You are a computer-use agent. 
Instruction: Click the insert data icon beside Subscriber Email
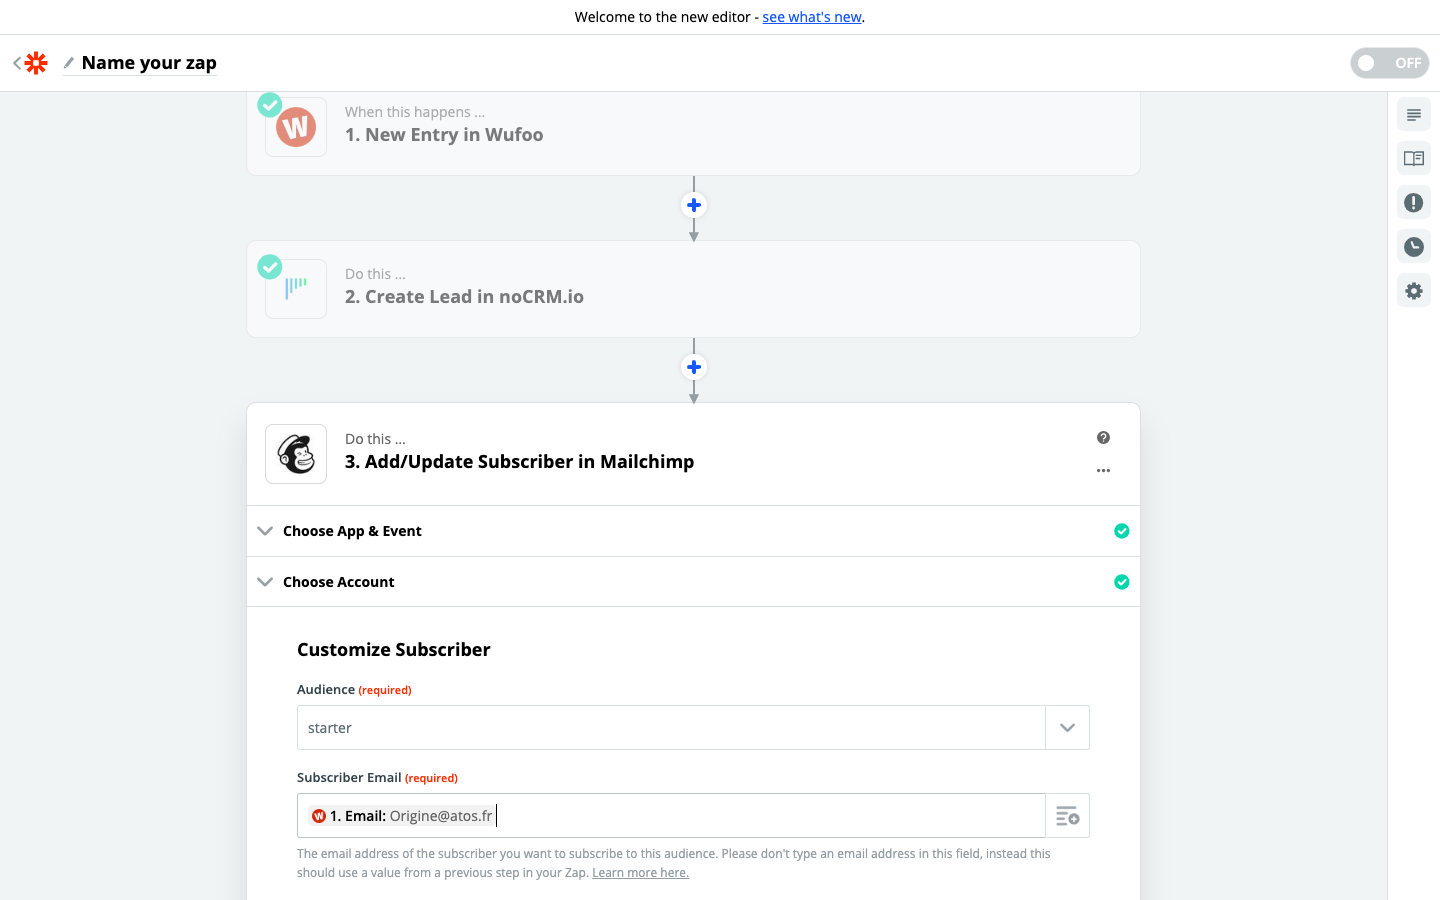tap(1067, 816)
